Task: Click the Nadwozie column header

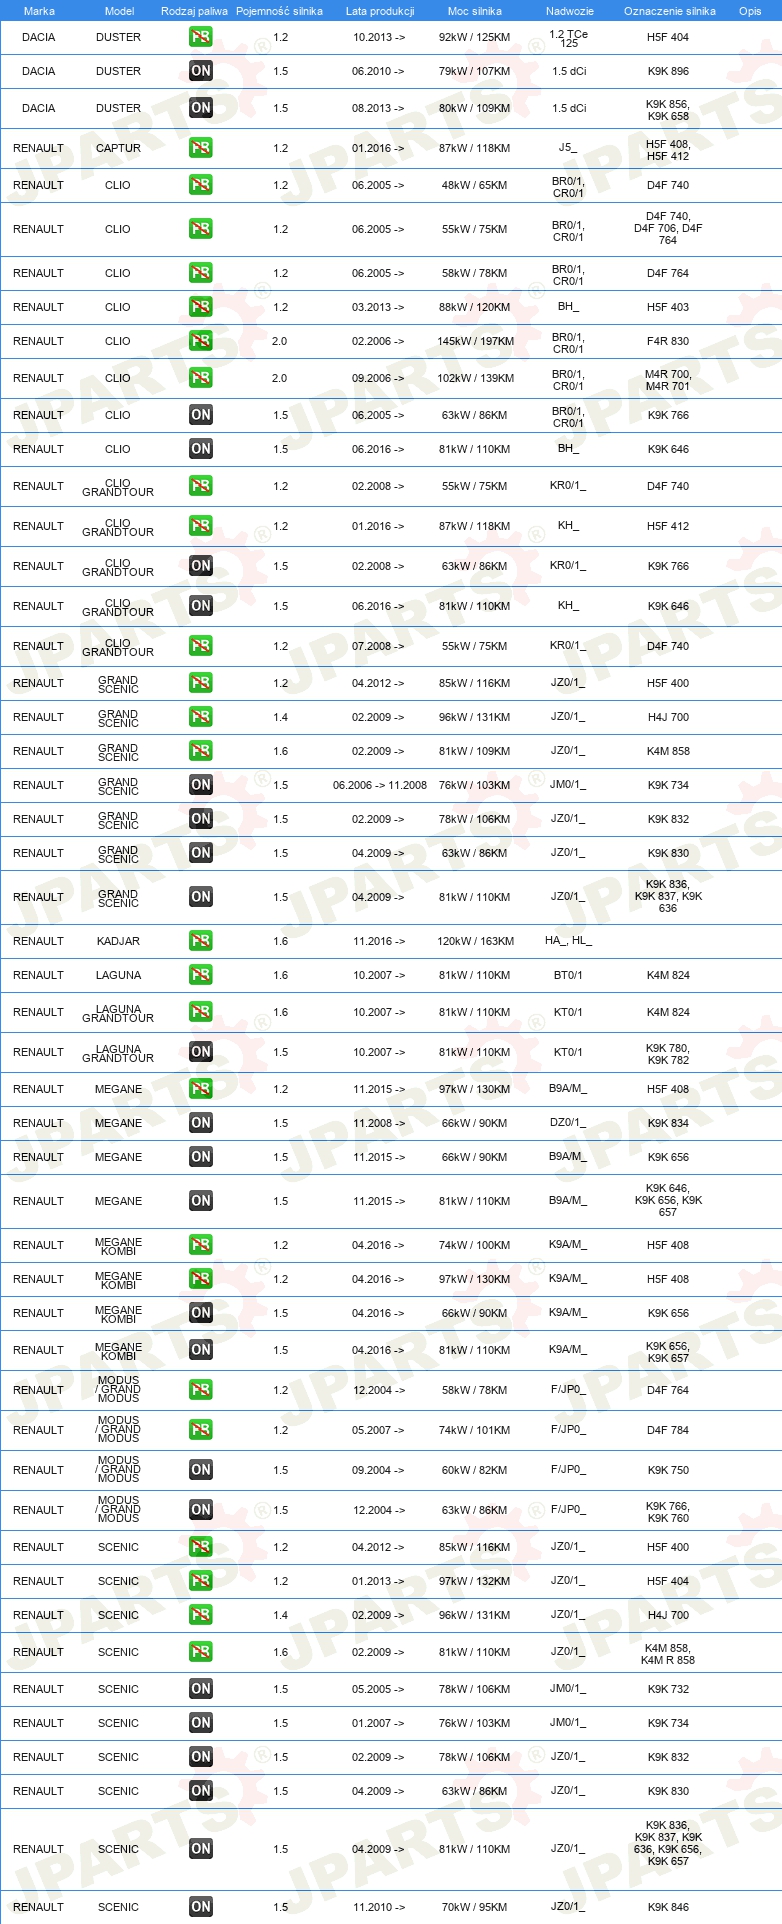Action: pos(570,11)
